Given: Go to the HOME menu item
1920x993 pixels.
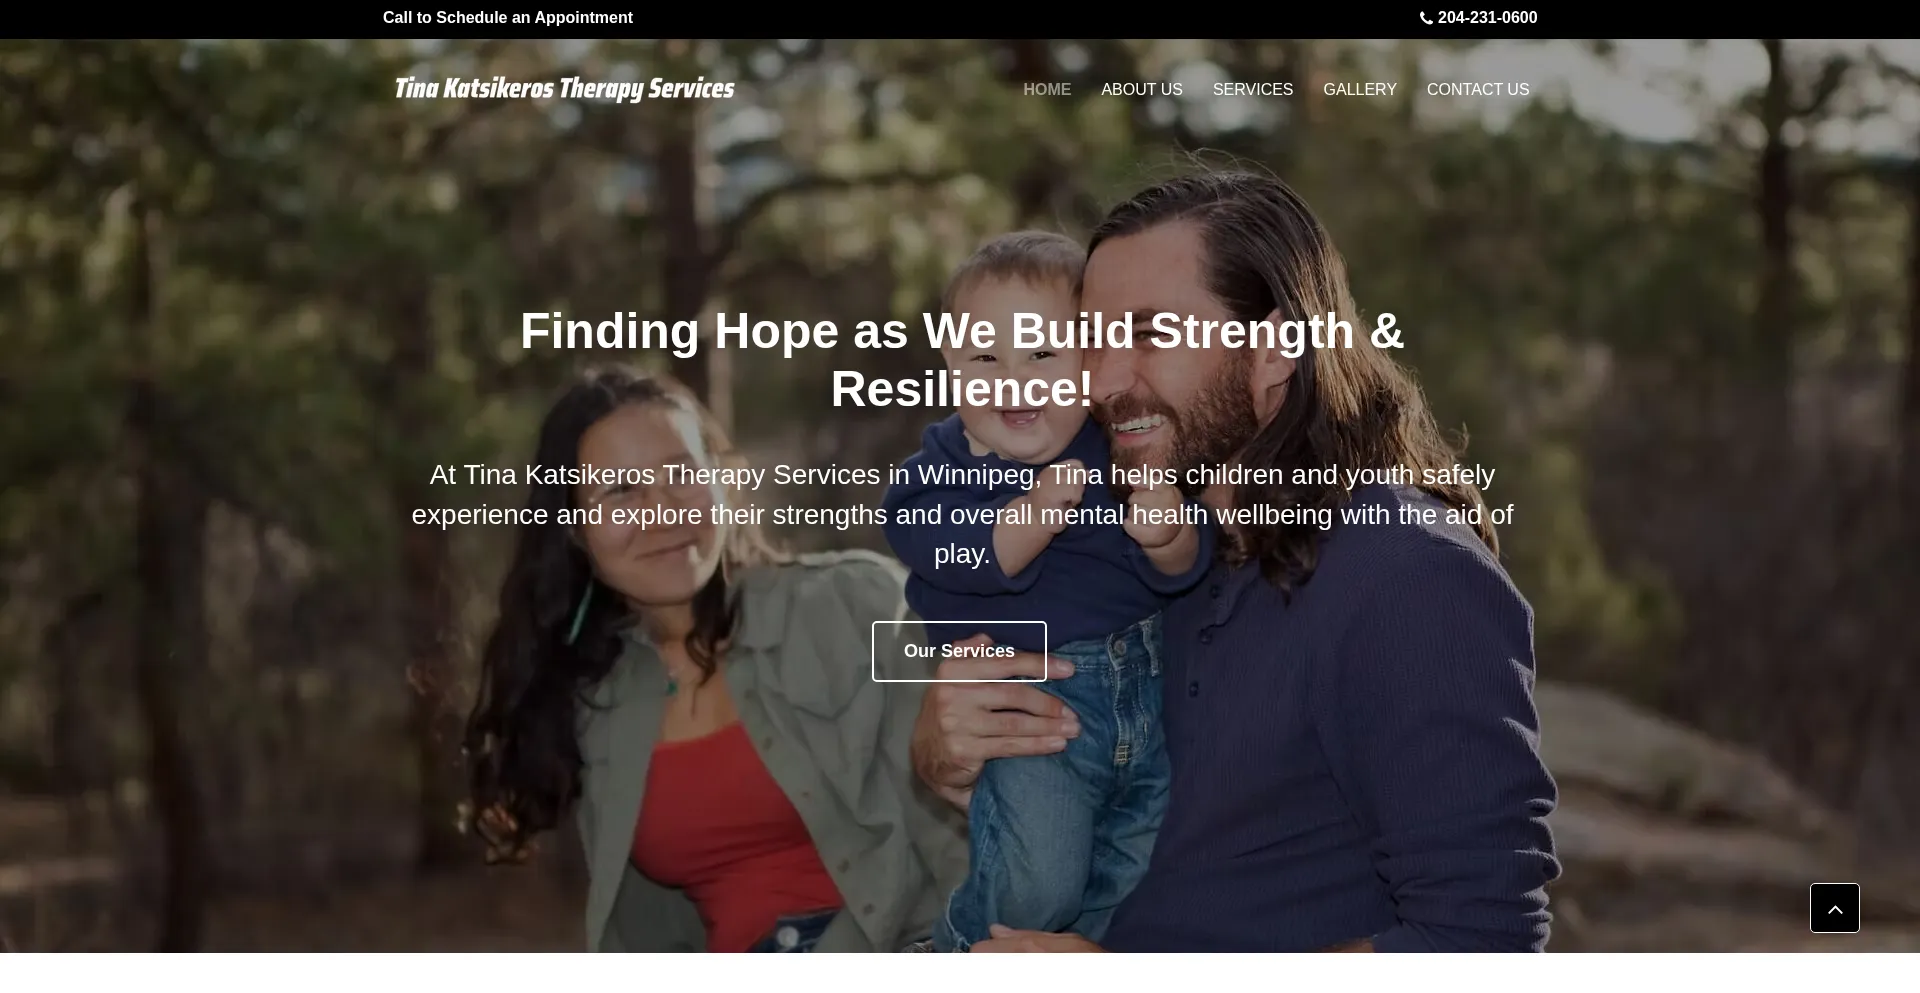Looking at the screenshot, I should coord(1047,90).
